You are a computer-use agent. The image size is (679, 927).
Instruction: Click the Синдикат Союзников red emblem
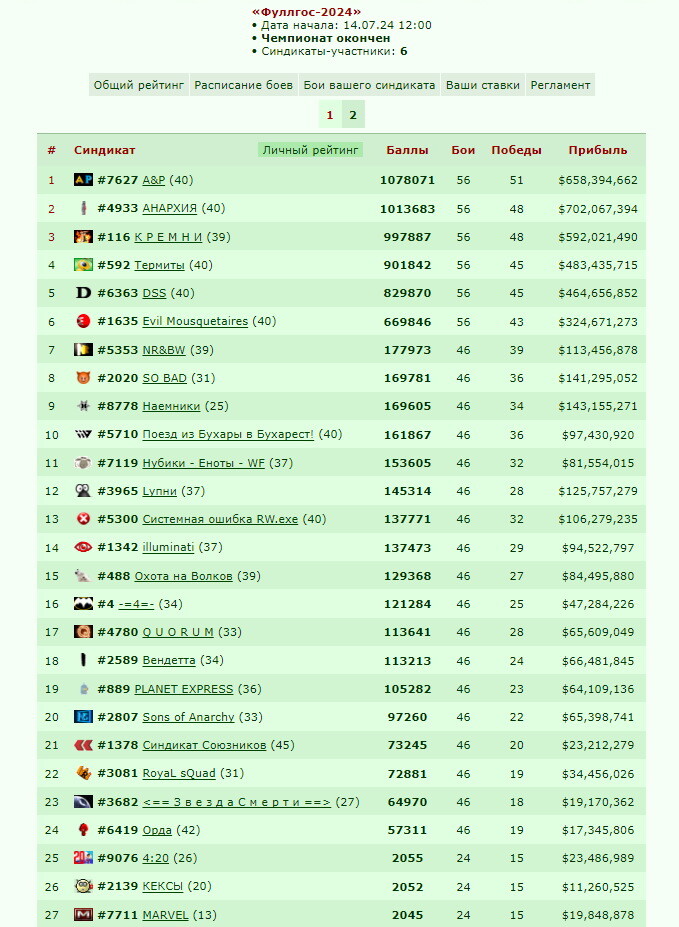[83, 745]
